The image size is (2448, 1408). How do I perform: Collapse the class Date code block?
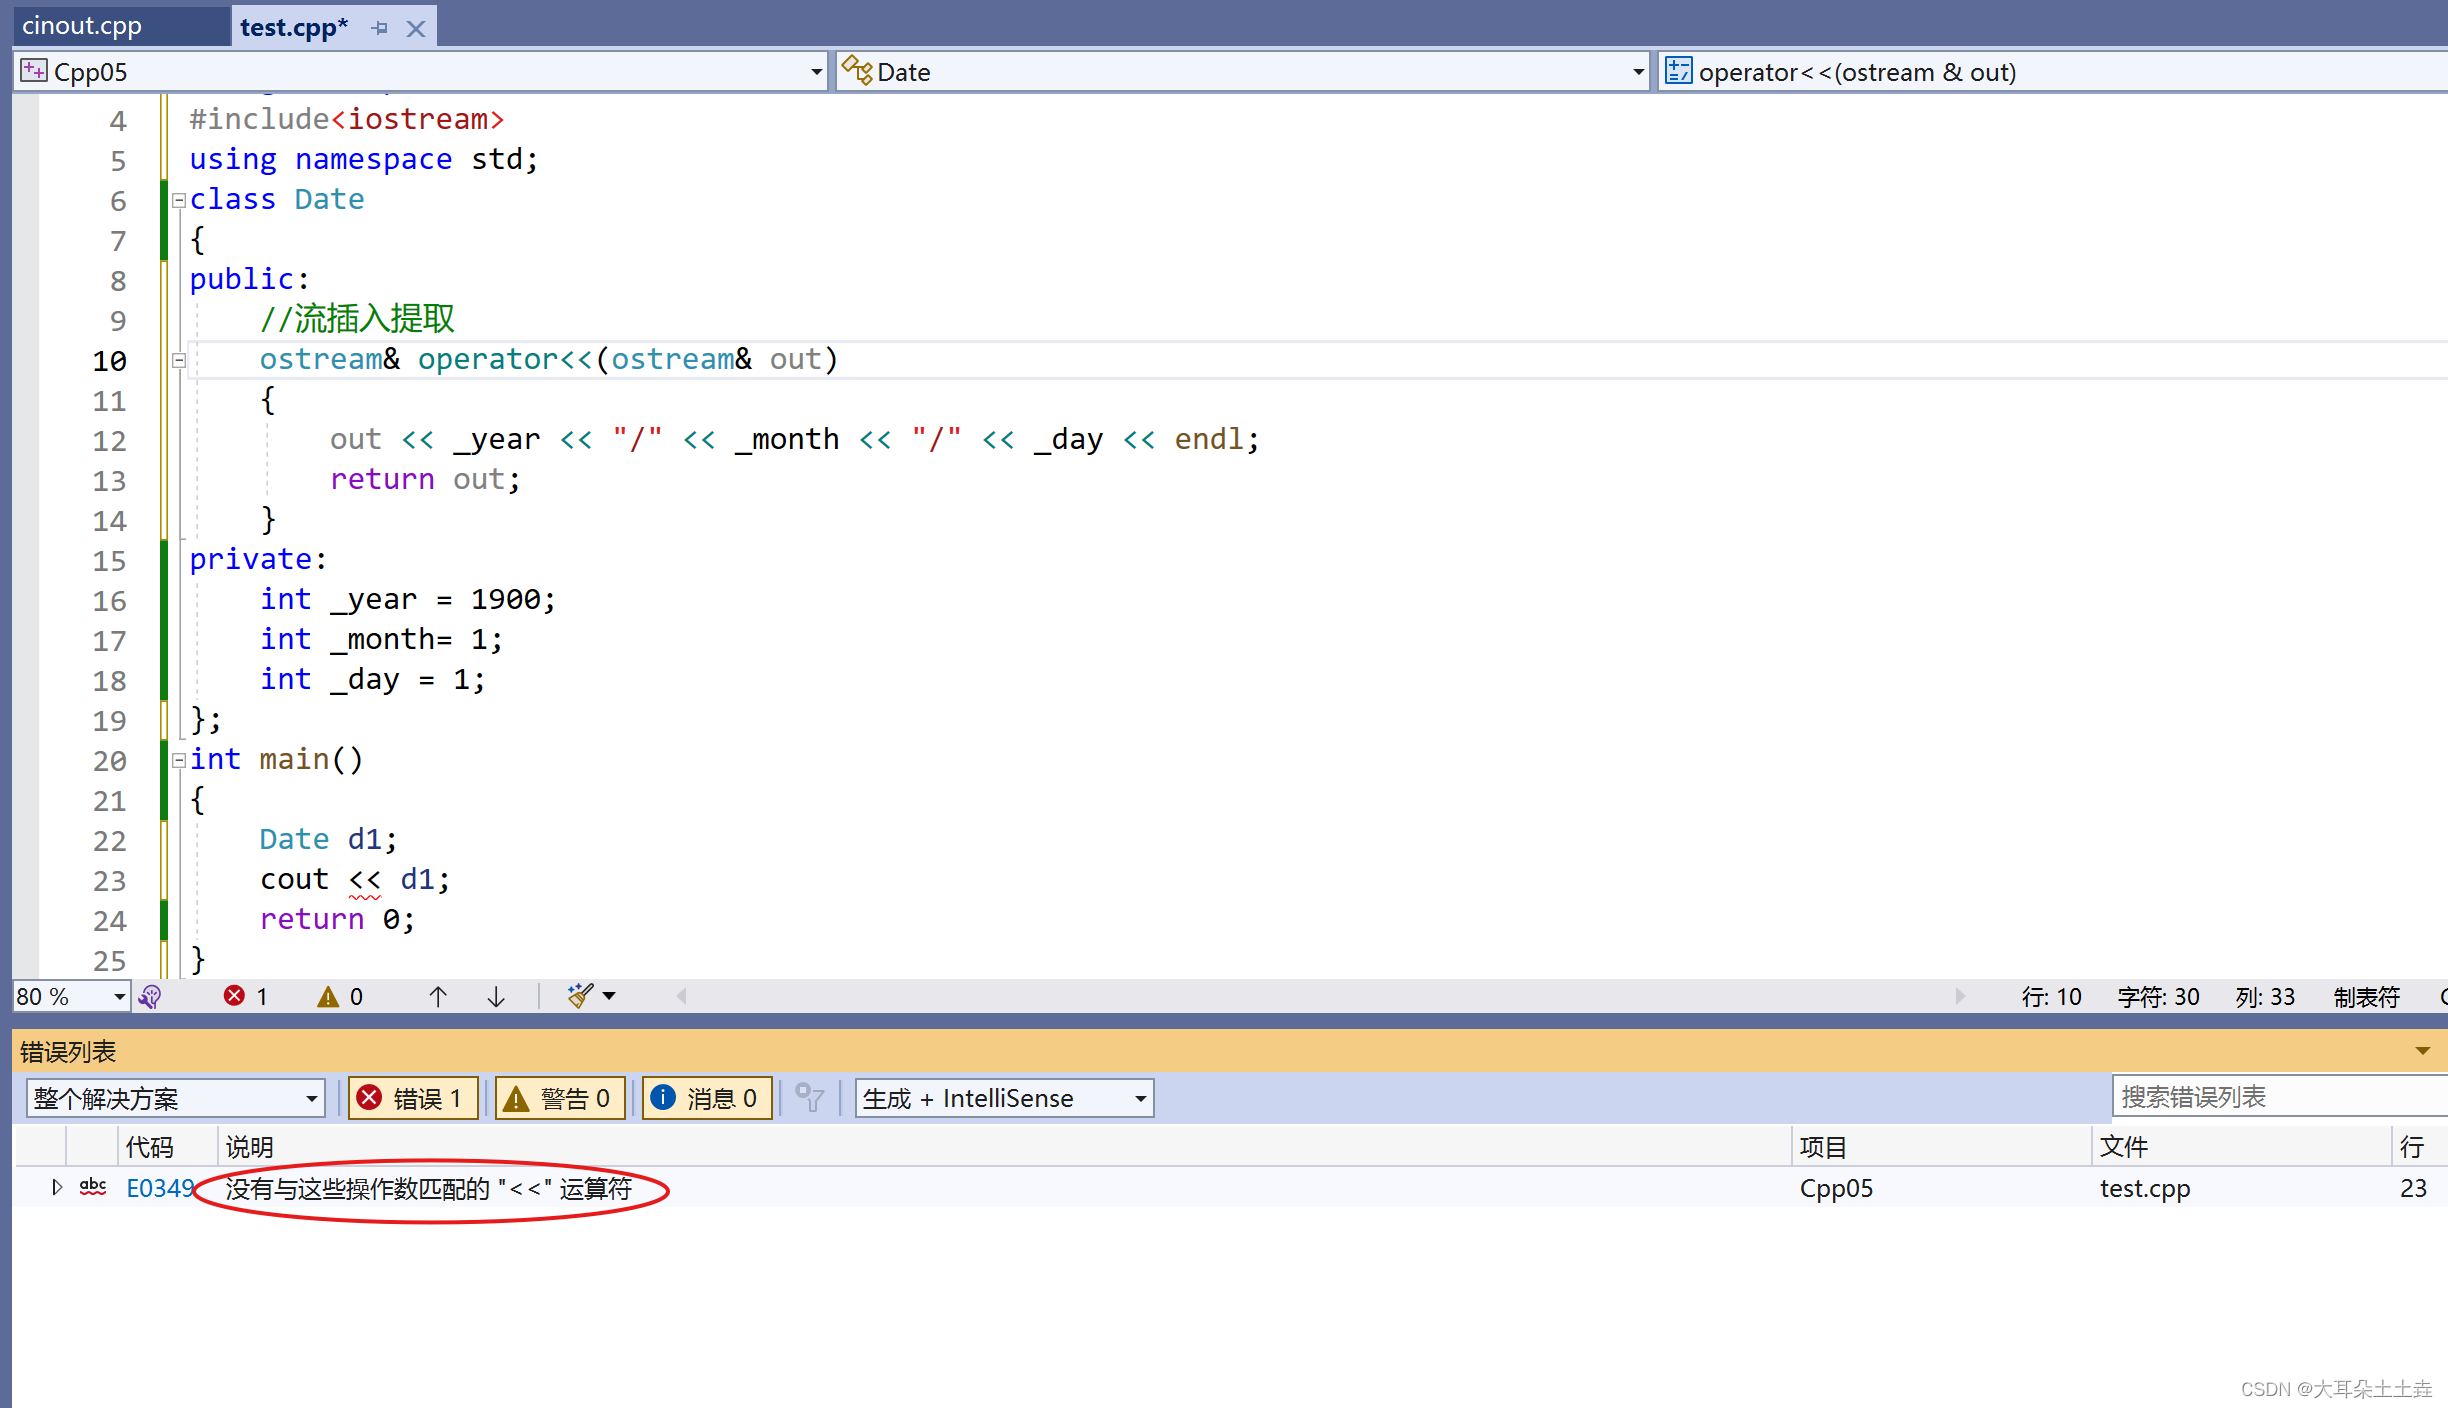(179, 200)
